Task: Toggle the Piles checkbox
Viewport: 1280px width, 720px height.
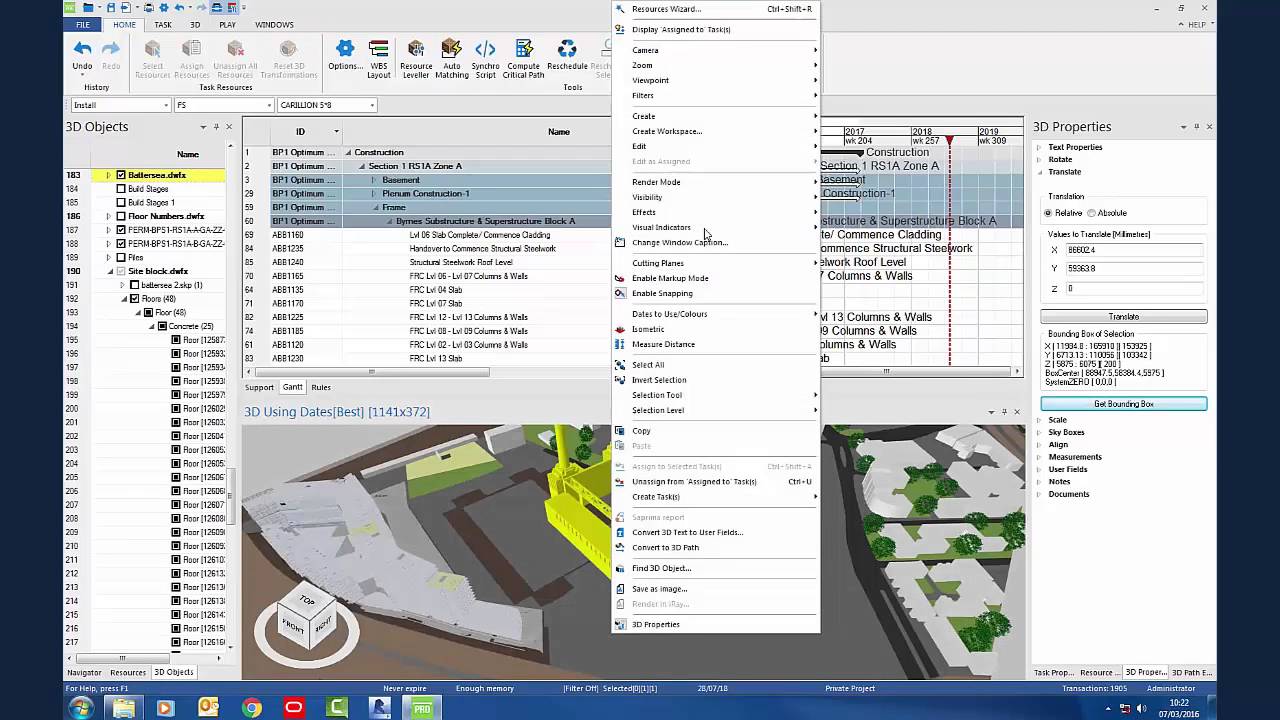Action: (121, 258)
